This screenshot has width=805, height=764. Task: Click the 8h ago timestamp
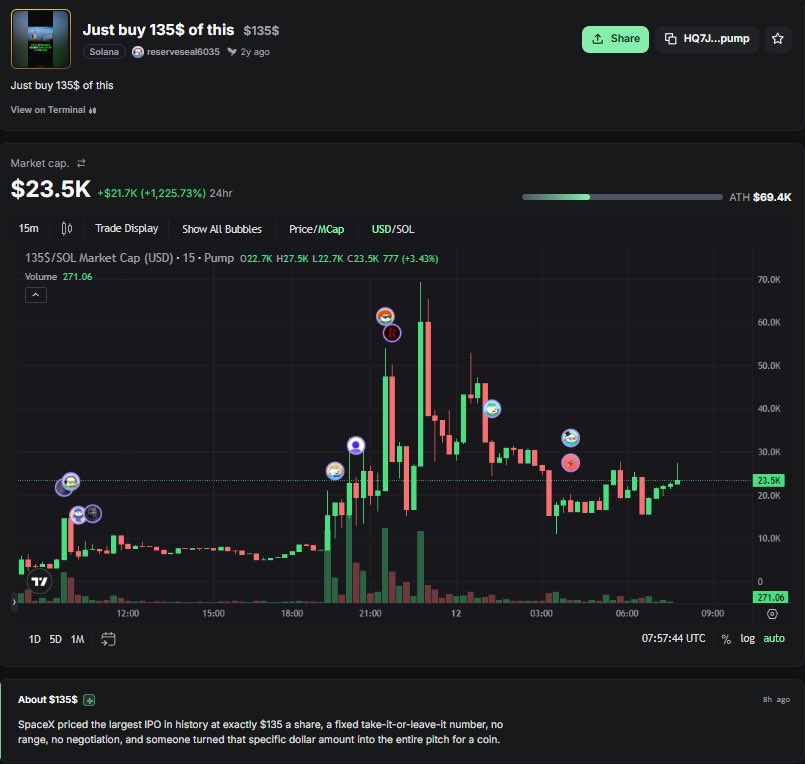(x=776, y=700)
